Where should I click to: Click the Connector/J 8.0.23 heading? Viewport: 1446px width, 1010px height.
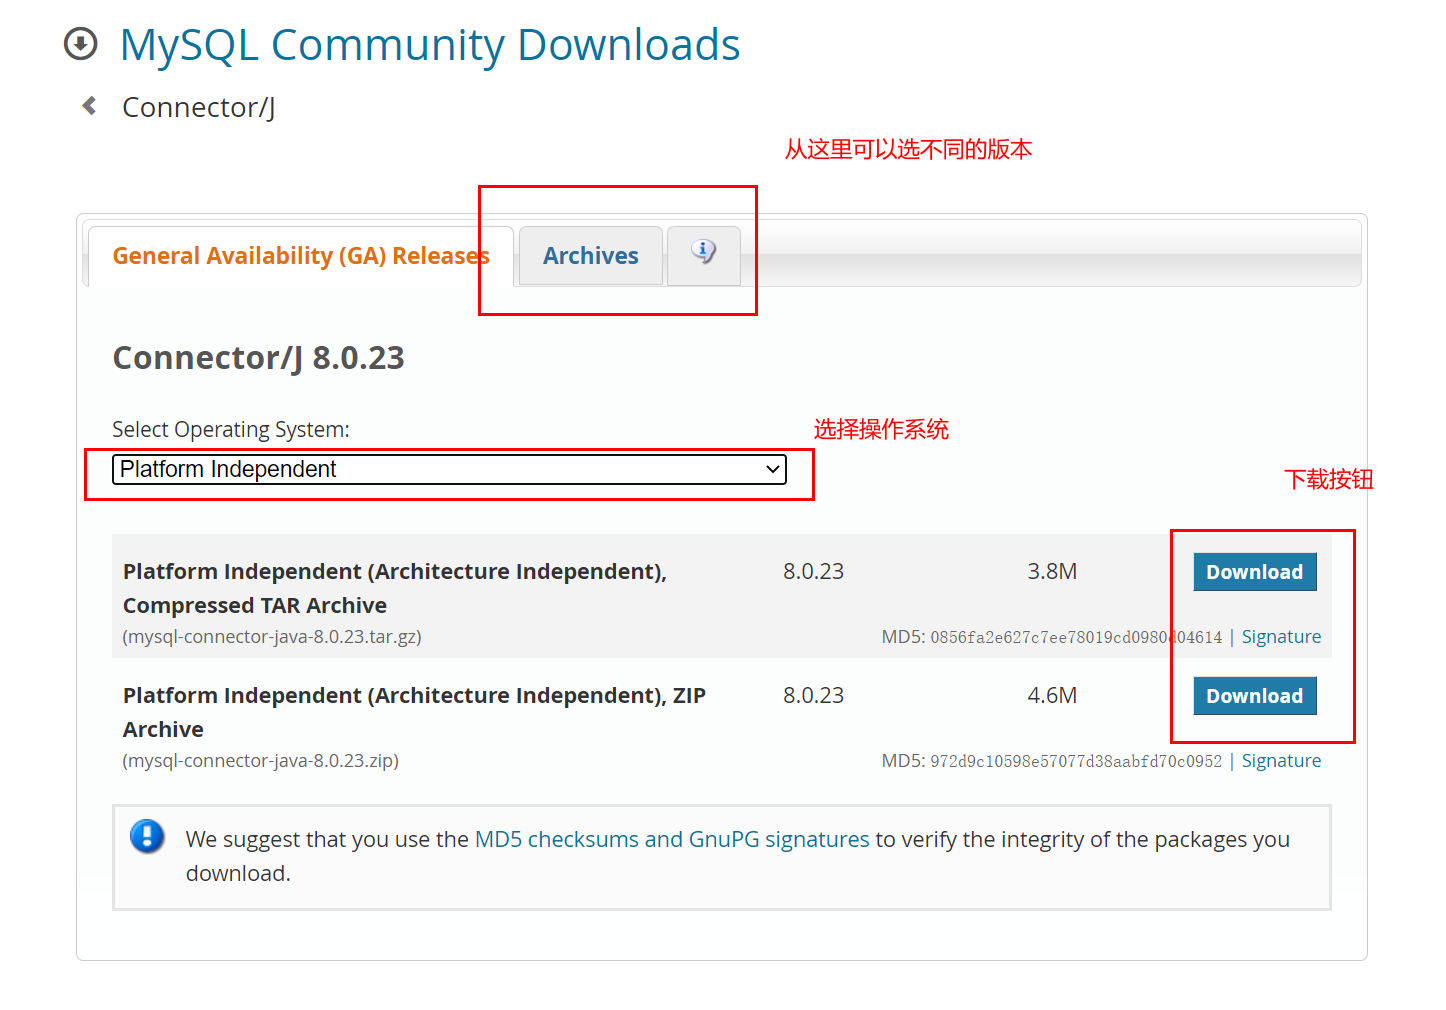click(x=259, y=358)
